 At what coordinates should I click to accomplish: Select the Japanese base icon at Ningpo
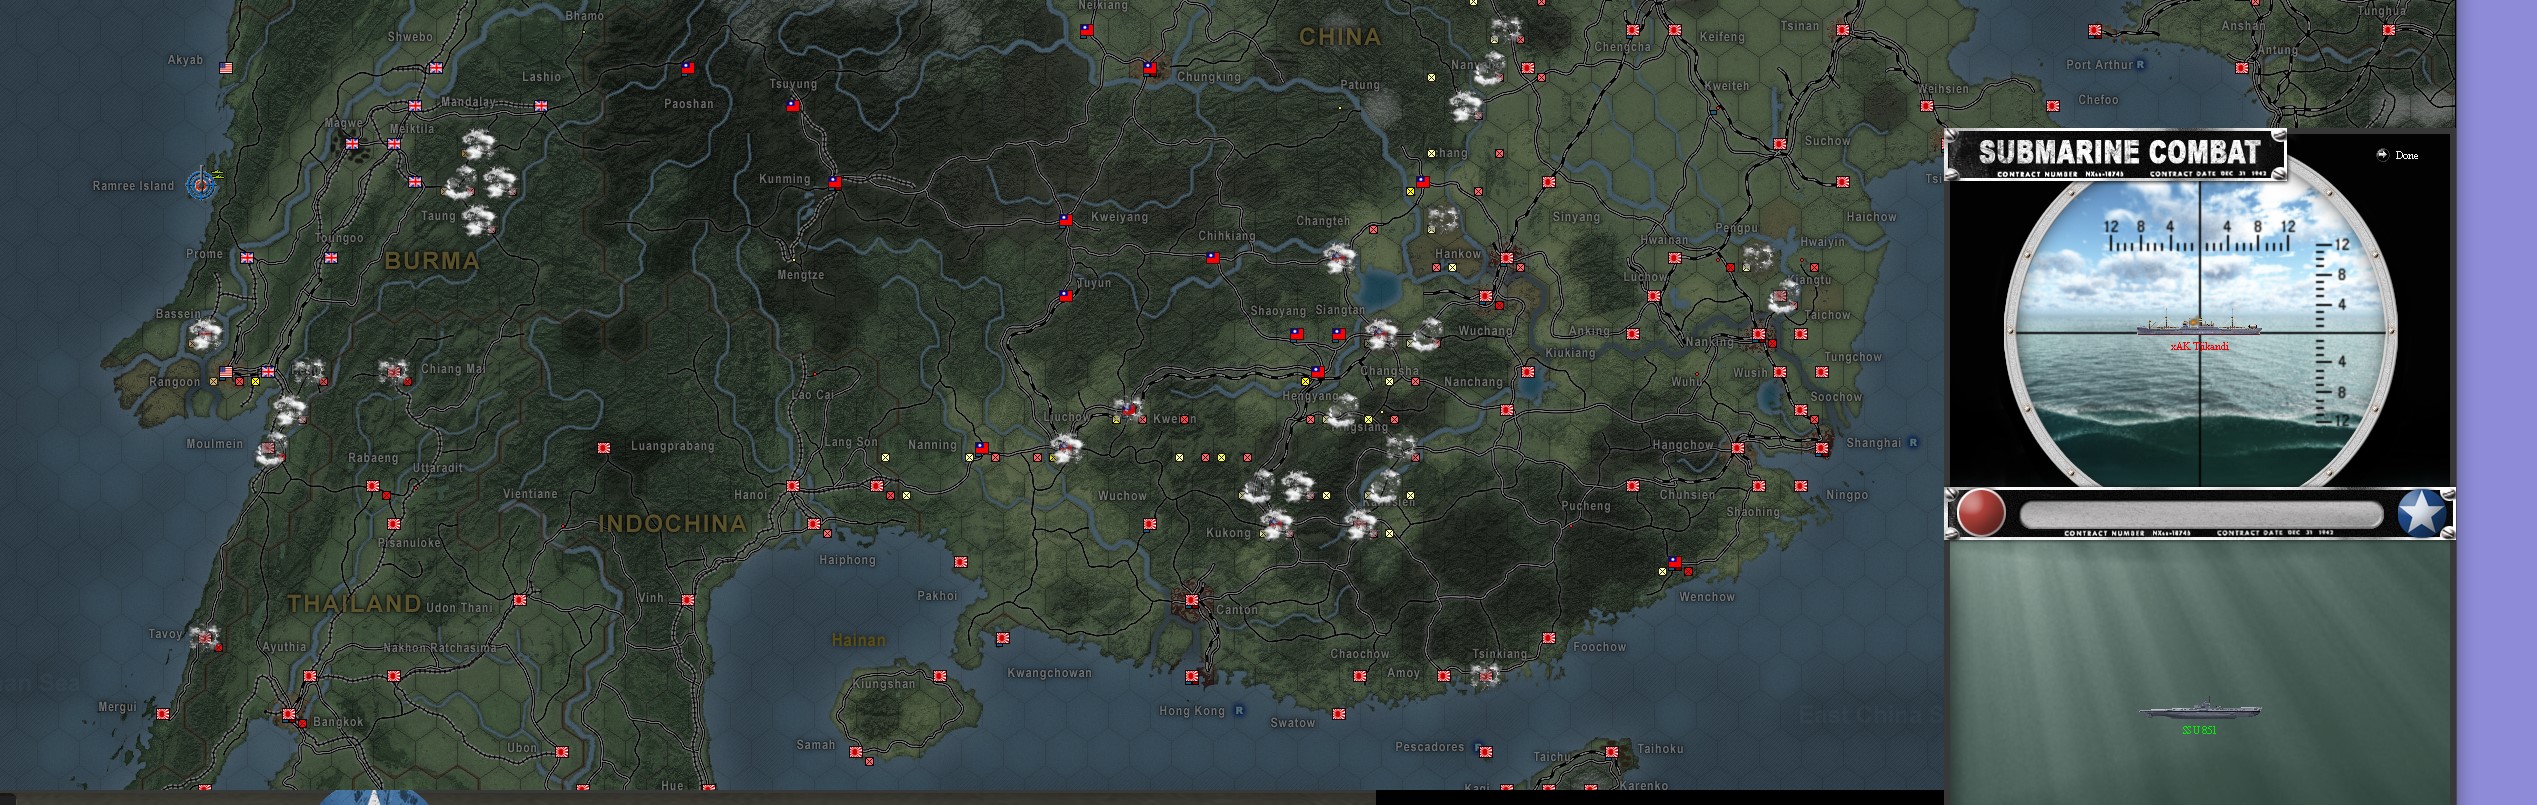1801,486
